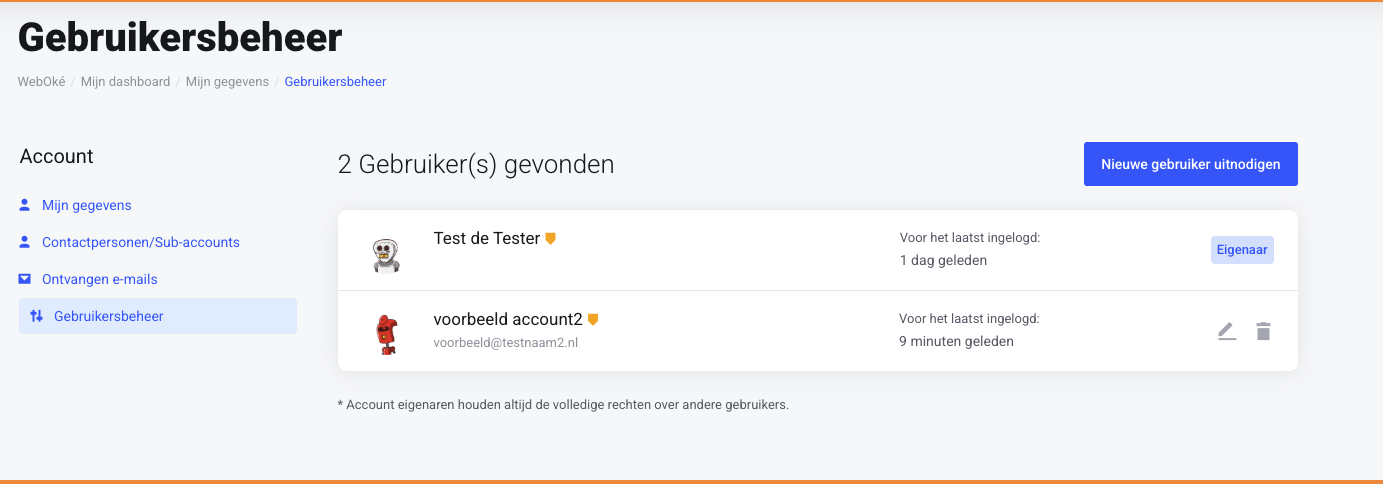Click the red voorbeeld account2 avatar
Screen dimensions: 1383x484
pyautogui.click(x=385, y=334)
